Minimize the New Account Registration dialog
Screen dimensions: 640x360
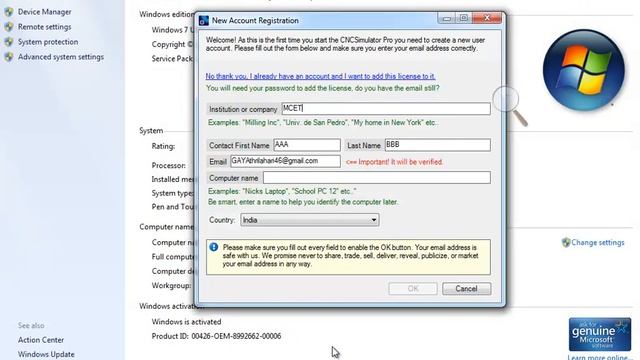pos(447,18)
